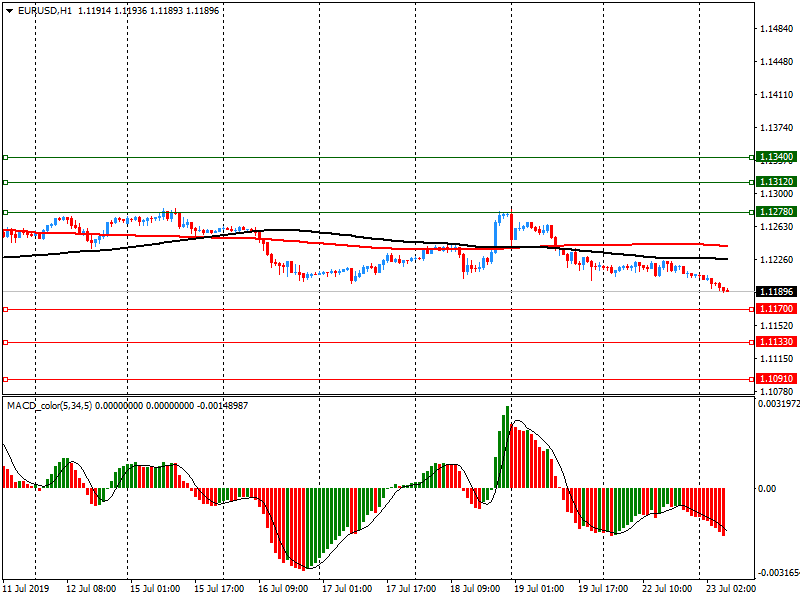Click the right handle of the 1.11700 line
This screenshot has height=600, width=800.
(752, 310)
